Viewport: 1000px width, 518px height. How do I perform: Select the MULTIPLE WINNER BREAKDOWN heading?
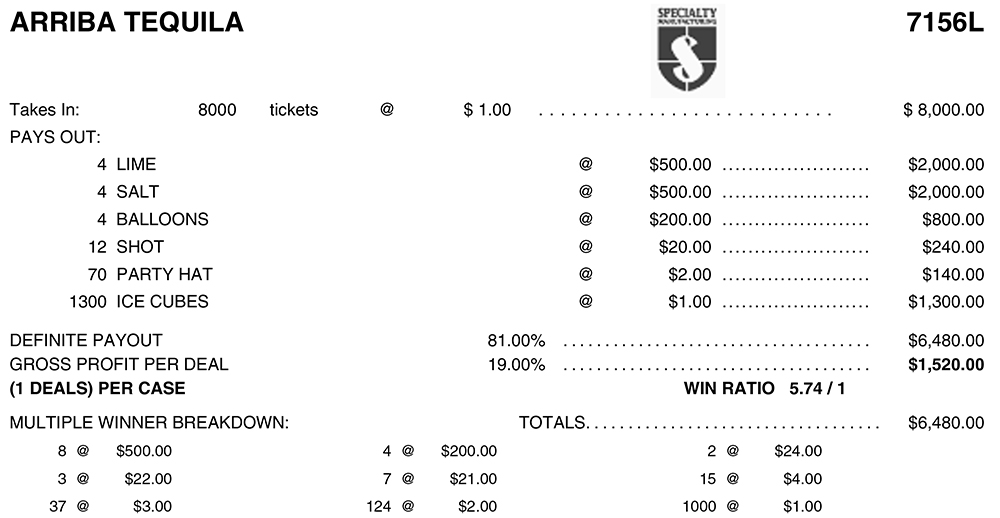[149, 423]
